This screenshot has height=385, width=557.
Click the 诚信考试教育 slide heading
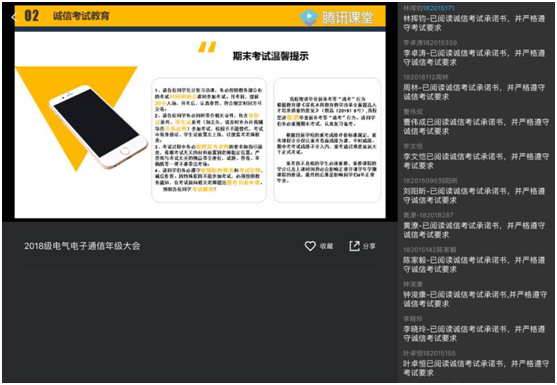pos(81,16)
